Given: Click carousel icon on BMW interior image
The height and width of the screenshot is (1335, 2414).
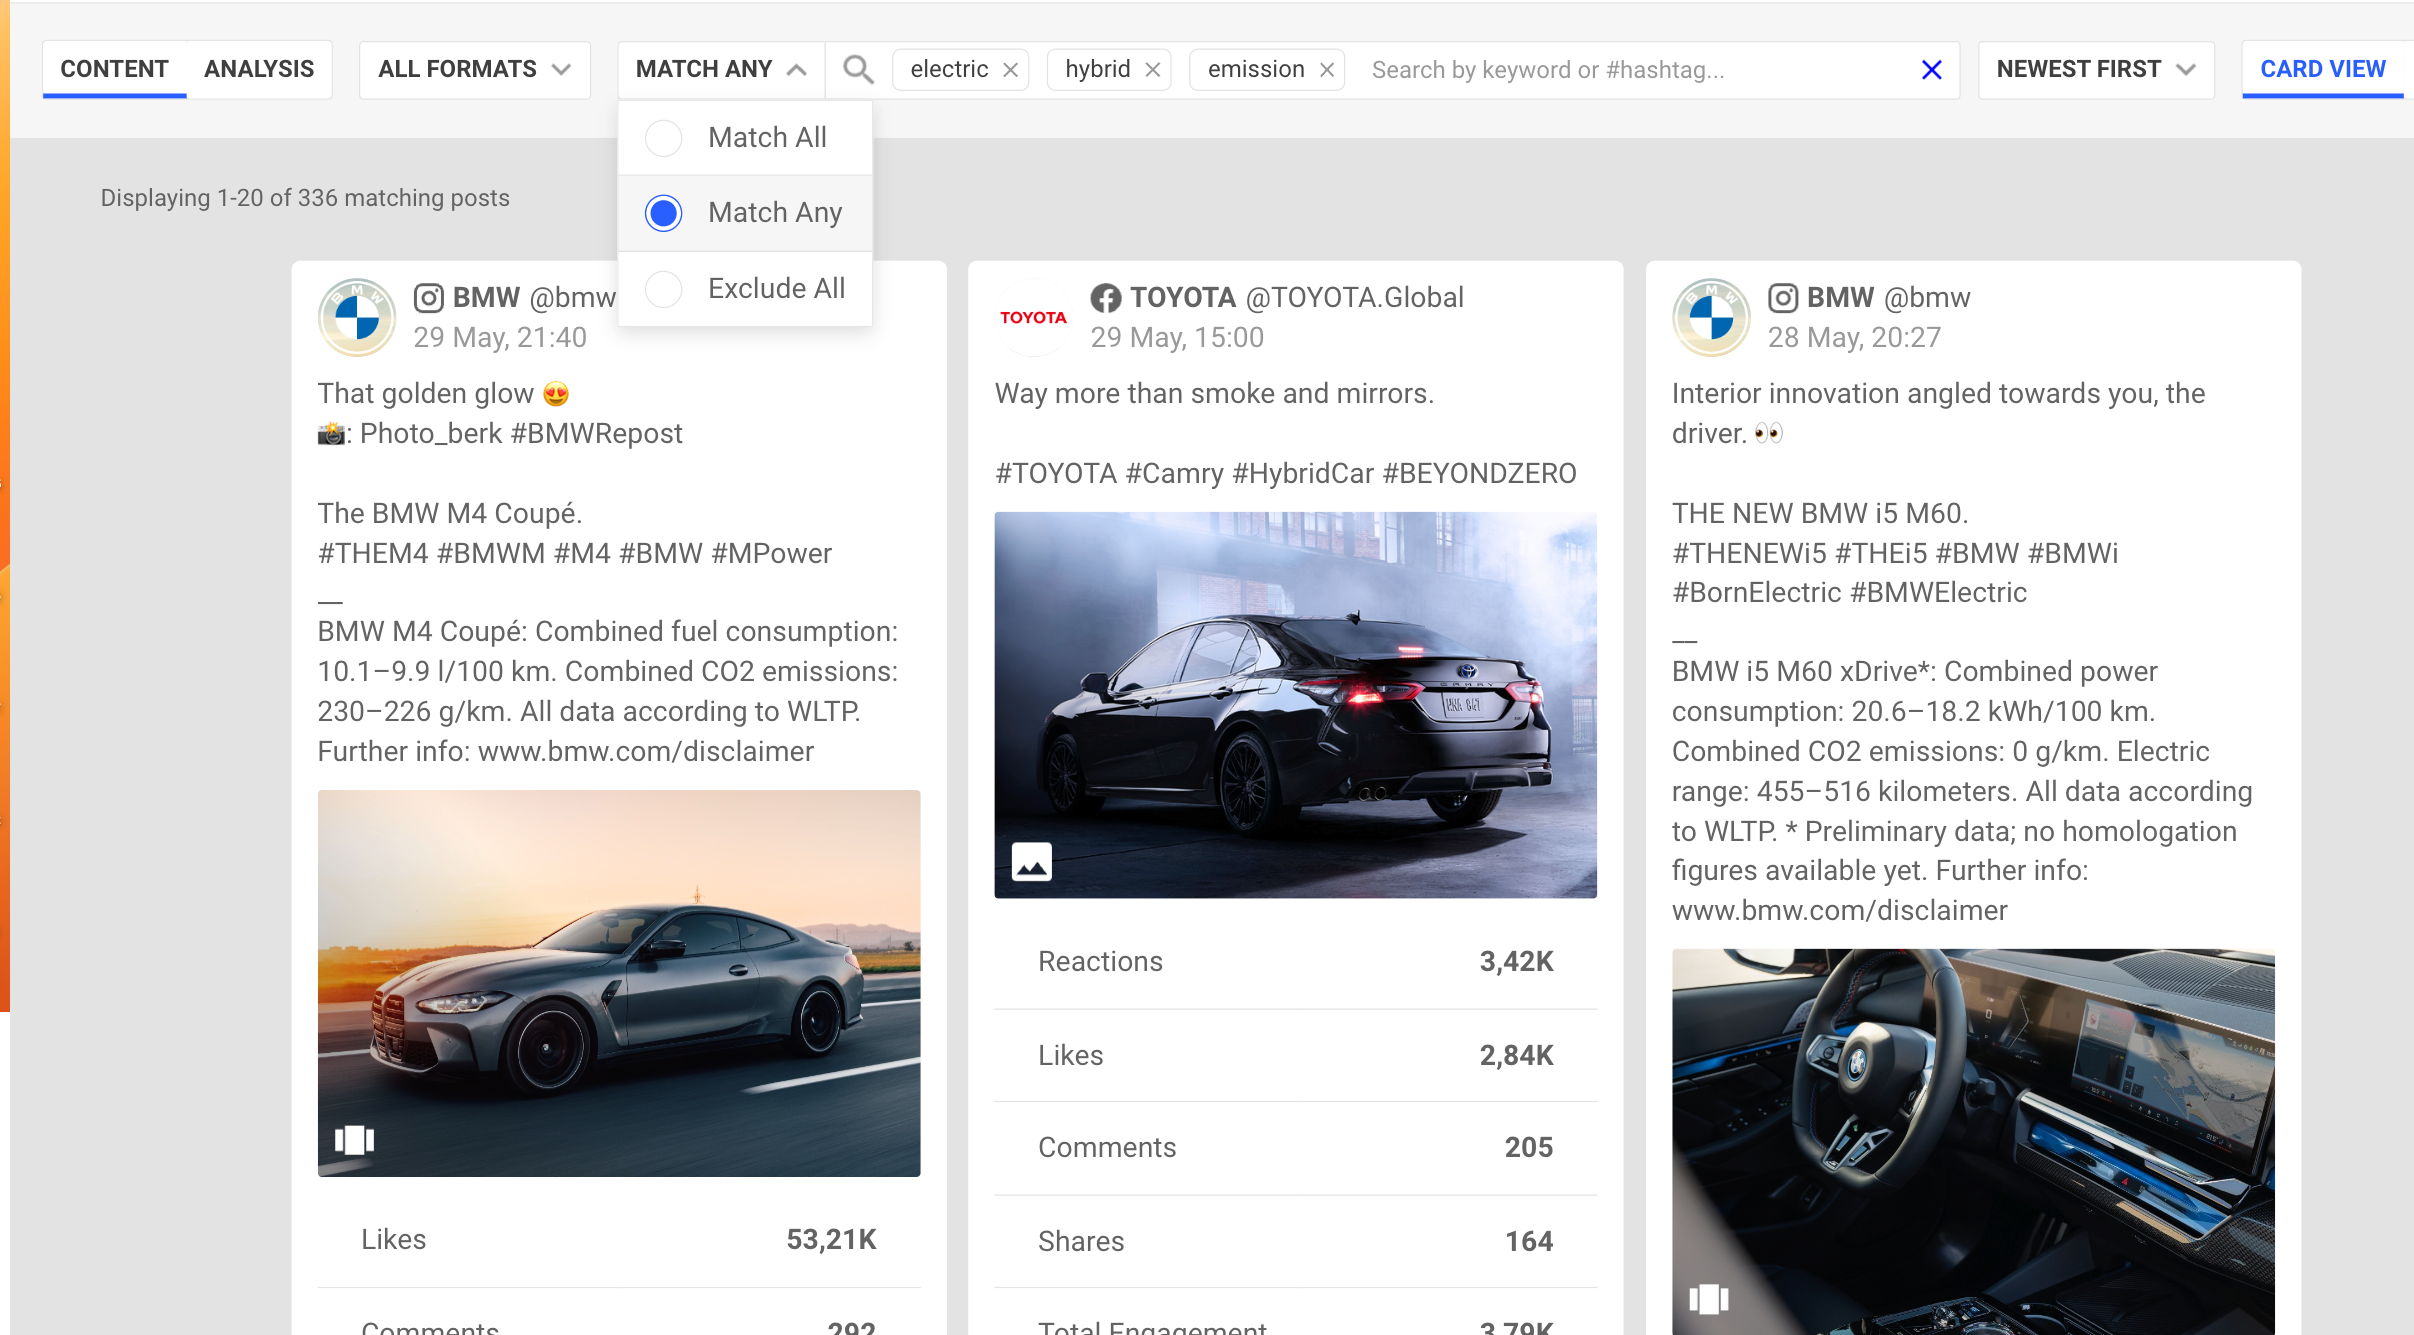Looking at the screenshot, I should click(1709, 1299).
